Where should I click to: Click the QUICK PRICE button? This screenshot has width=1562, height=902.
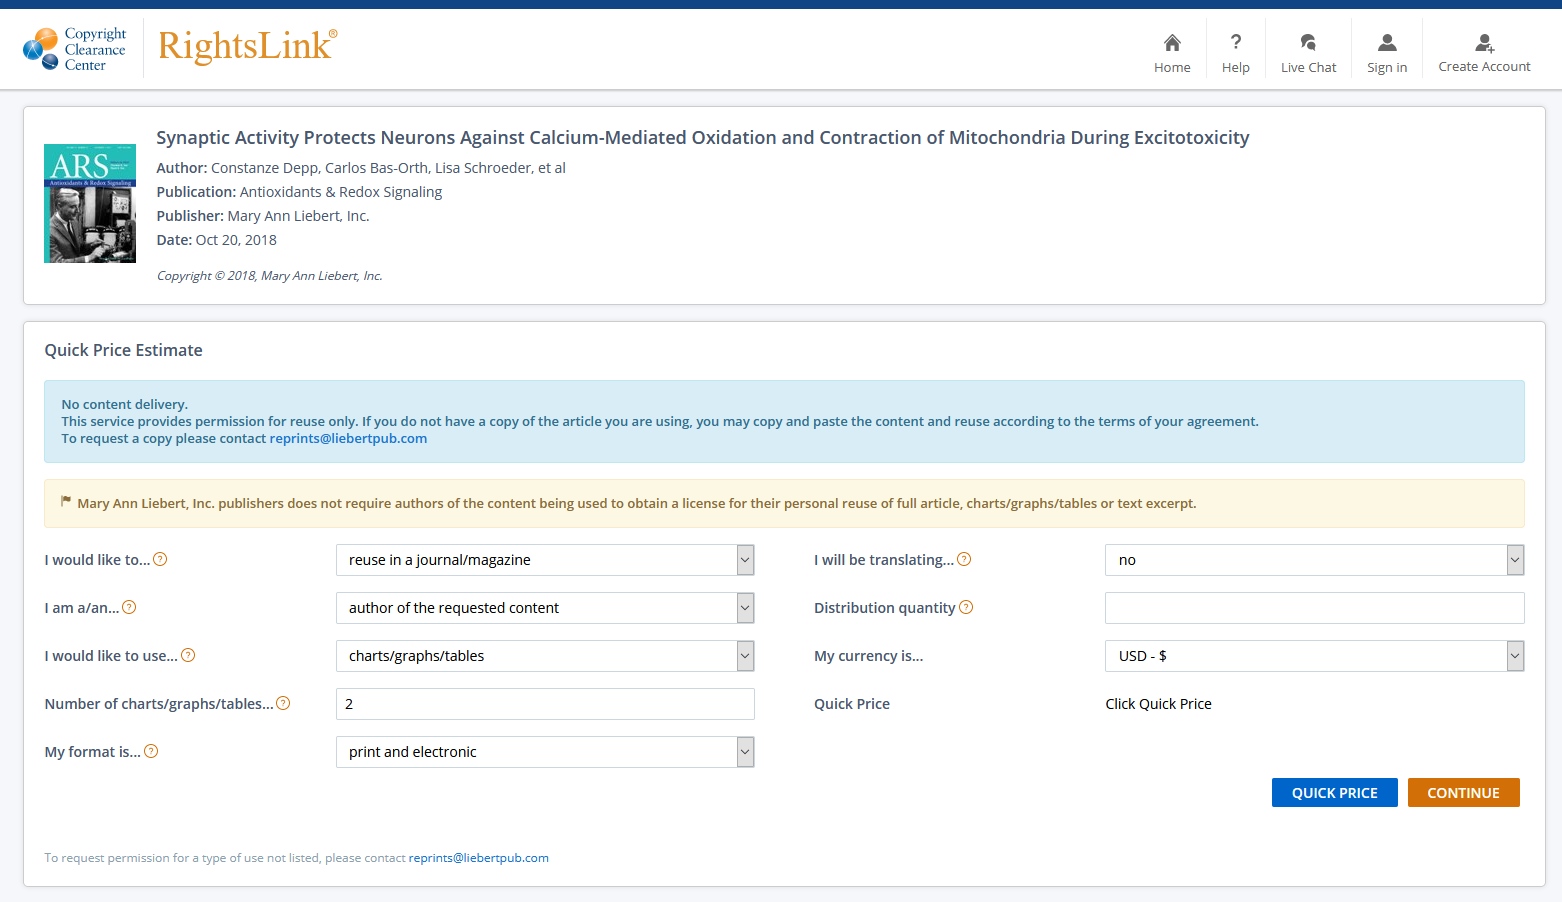point(1334,792)
